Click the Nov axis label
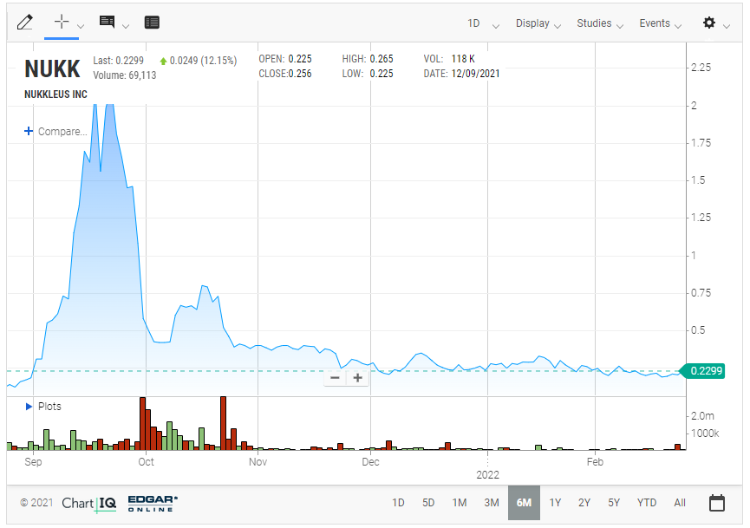Screen dimensions: 750x528 click(258, 462)
